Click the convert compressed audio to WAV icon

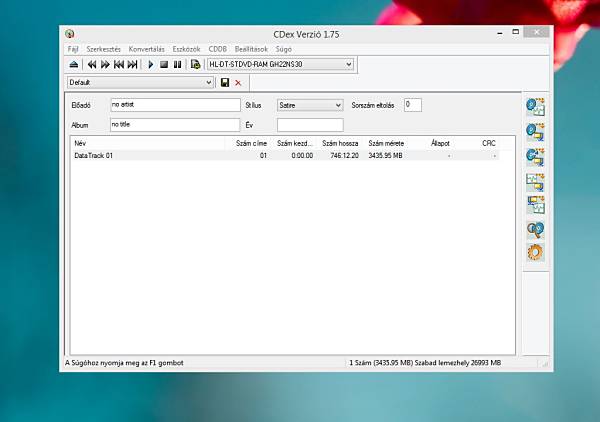click(x=535, y=205)
